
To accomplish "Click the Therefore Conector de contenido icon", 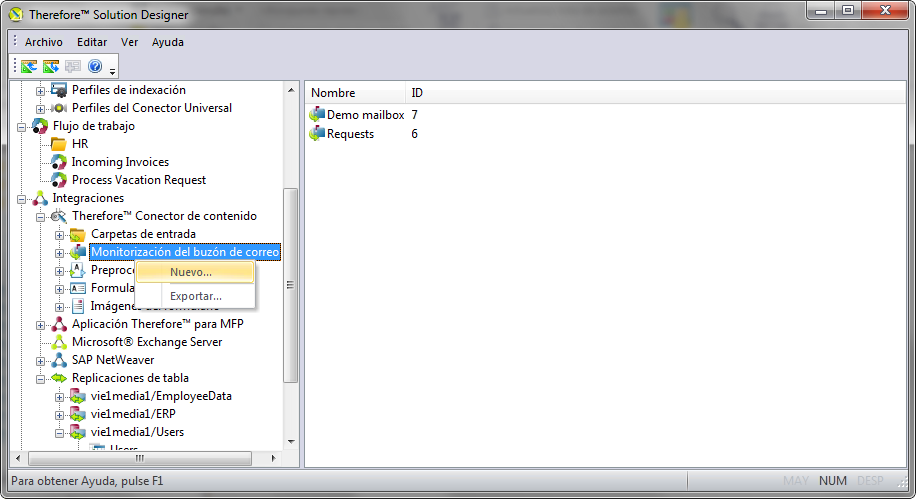I will tap(58, 216).
